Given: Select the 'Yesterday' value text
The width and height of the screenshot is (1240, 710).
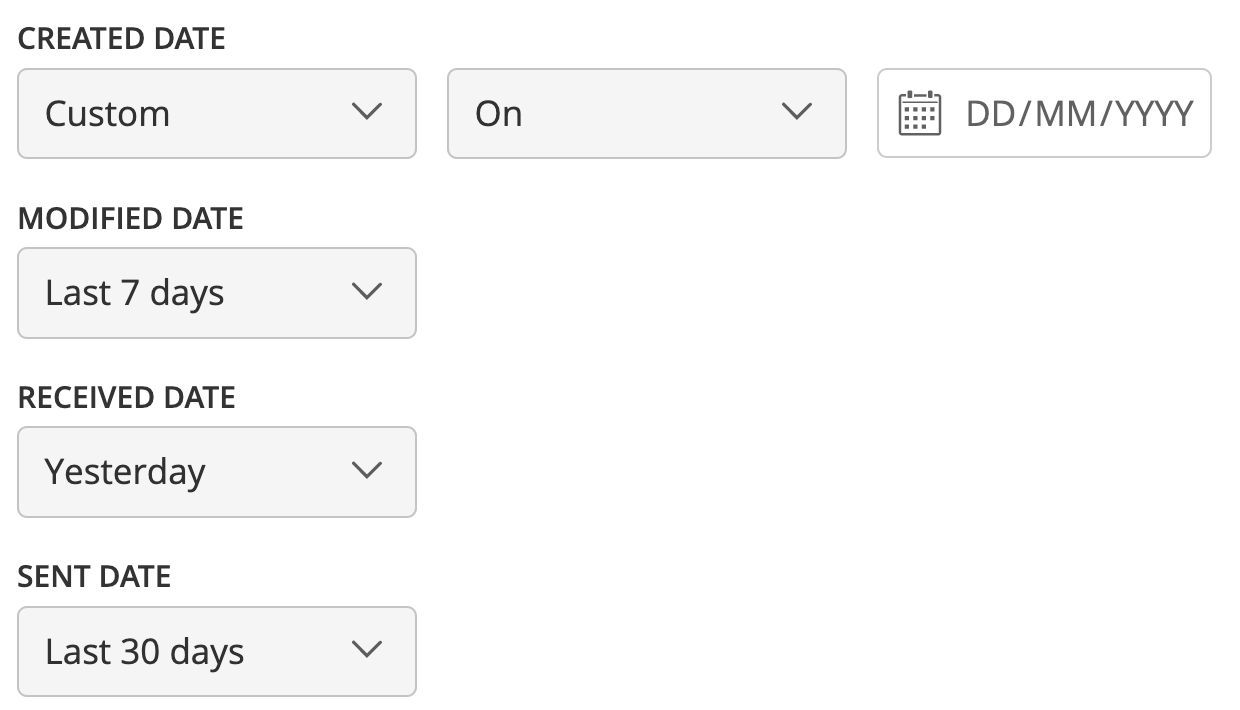Looking at the screenshot, I should [125, 472].
